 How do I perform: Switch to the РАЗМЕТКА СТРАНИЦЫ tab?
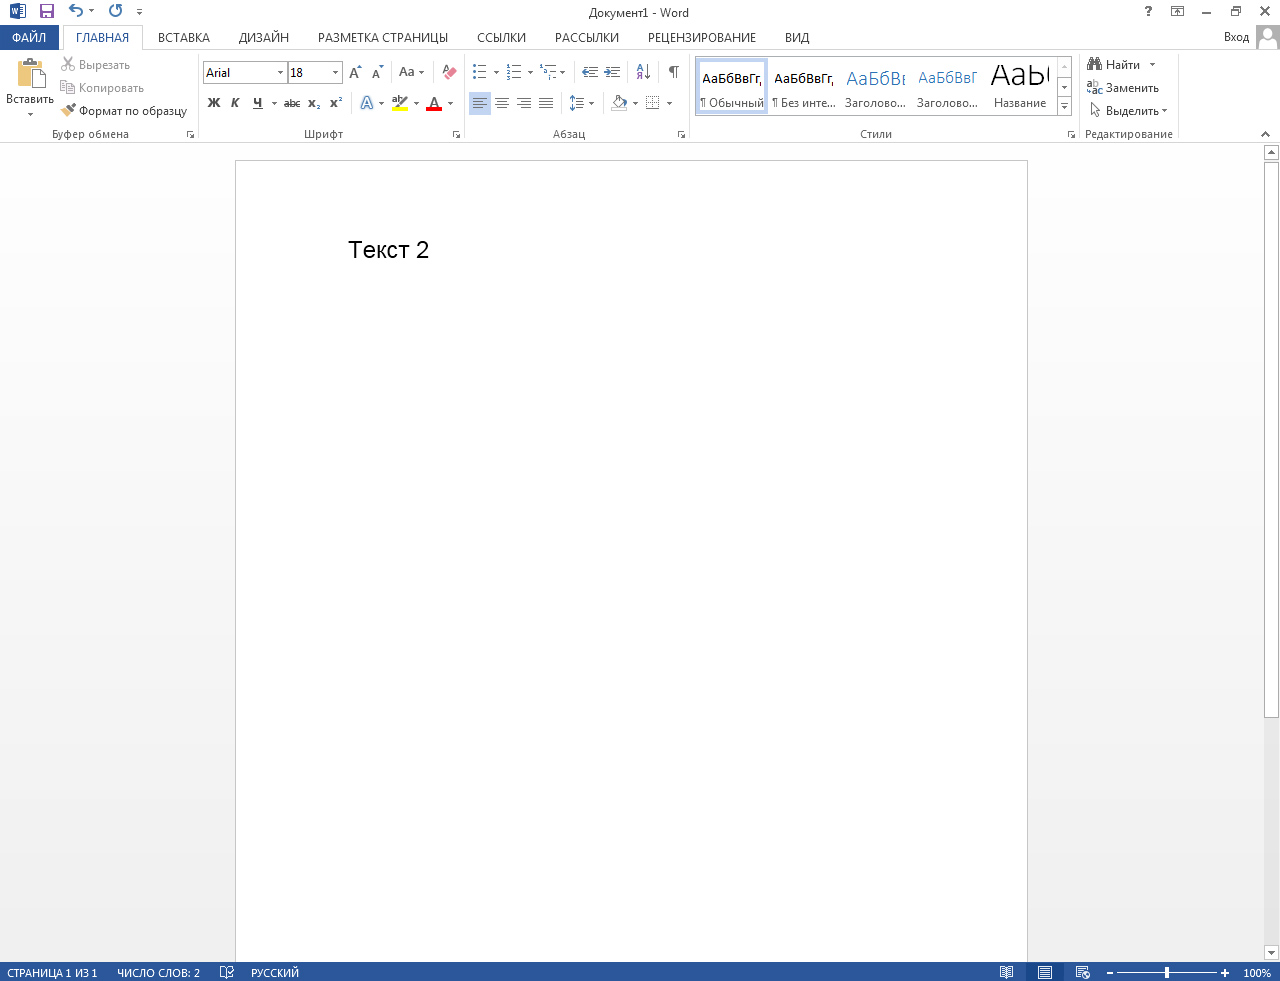383,38
